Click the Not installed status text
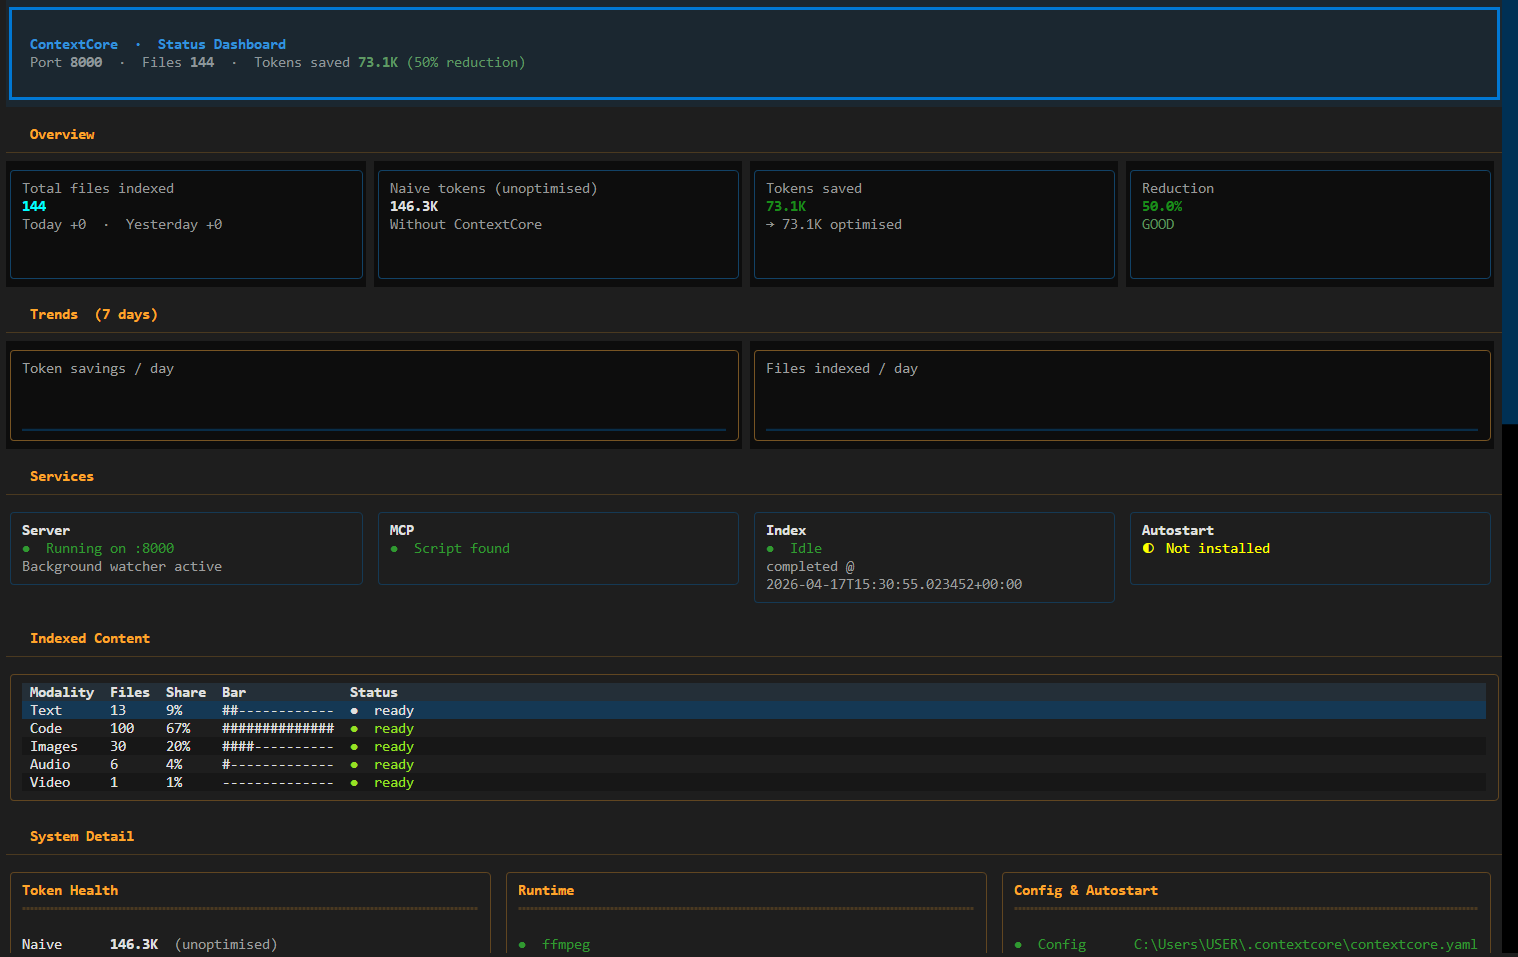Screen dimensions: 1518x957 point(1218,548)
